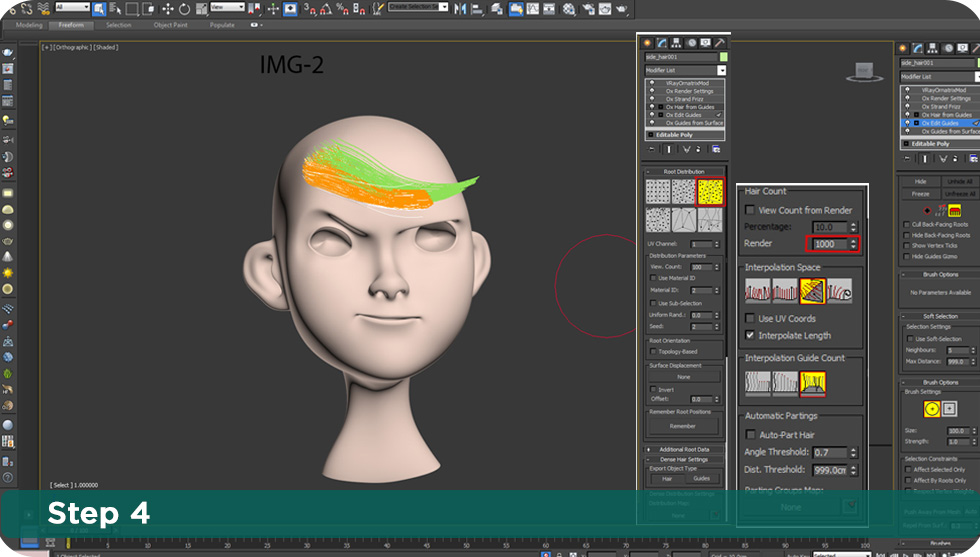Uncheck Interpolate Length option
The height and width of the screenshot is (557, 980).
click(751, 336)
